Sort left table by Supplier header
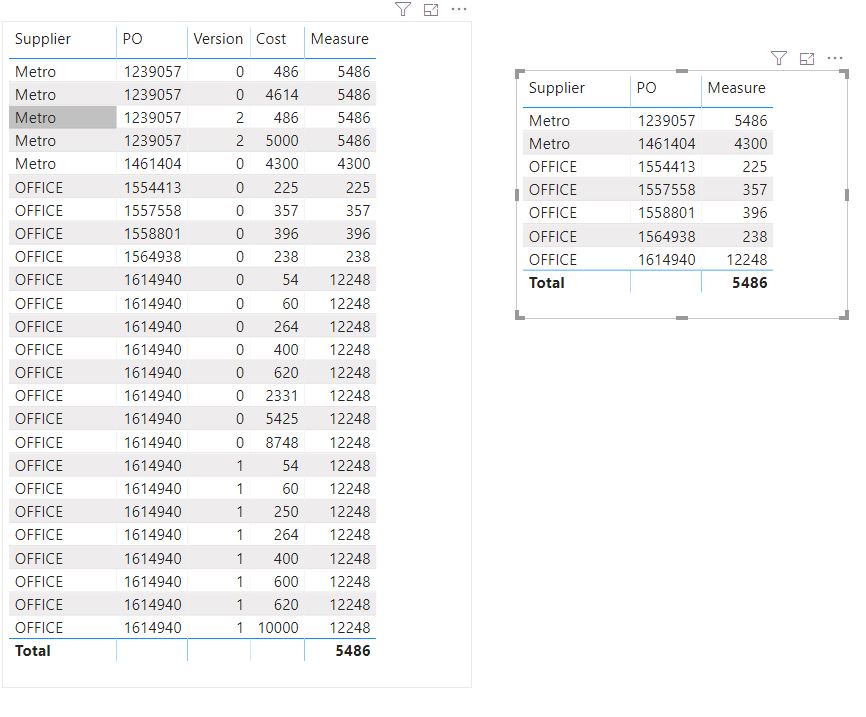Image resolution: width=866 pixels, height=717 pixels. (43, 39)
